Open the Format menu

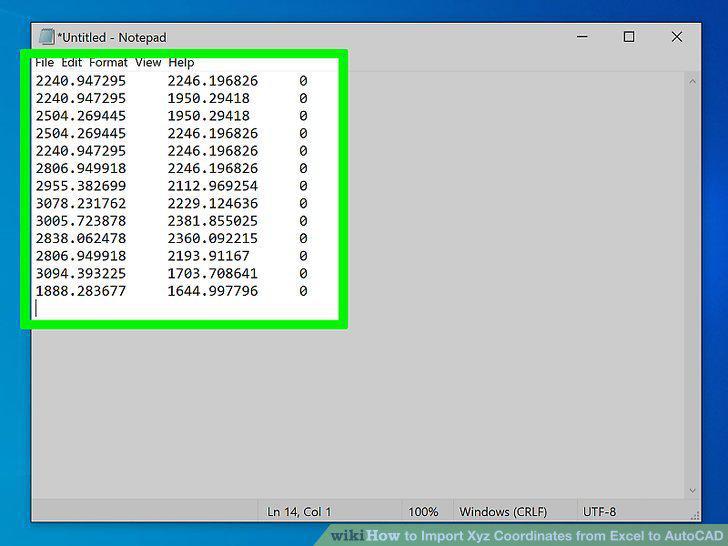(x=108, y=62)
